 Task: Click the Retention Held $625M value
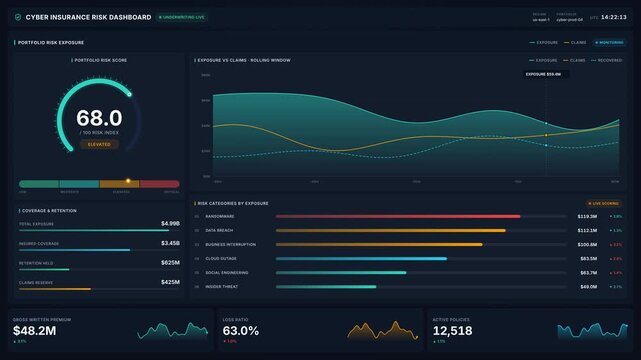click(x=170, y=263)
